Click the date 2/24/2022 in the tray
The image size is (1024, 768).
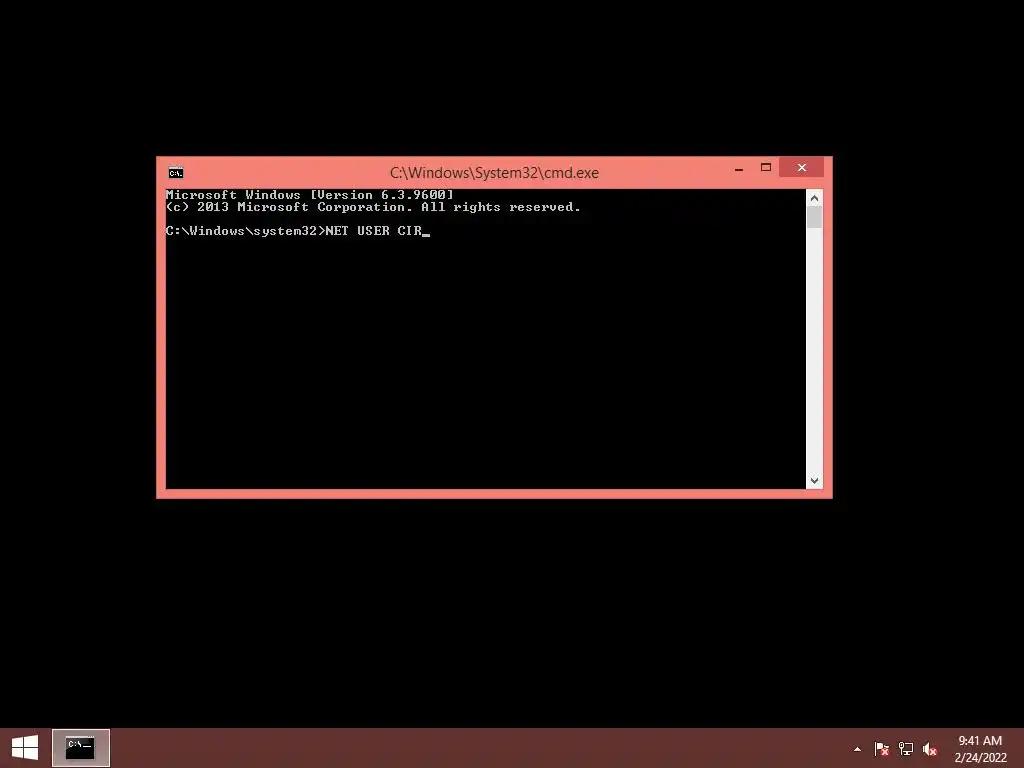[x=980, y=758]
